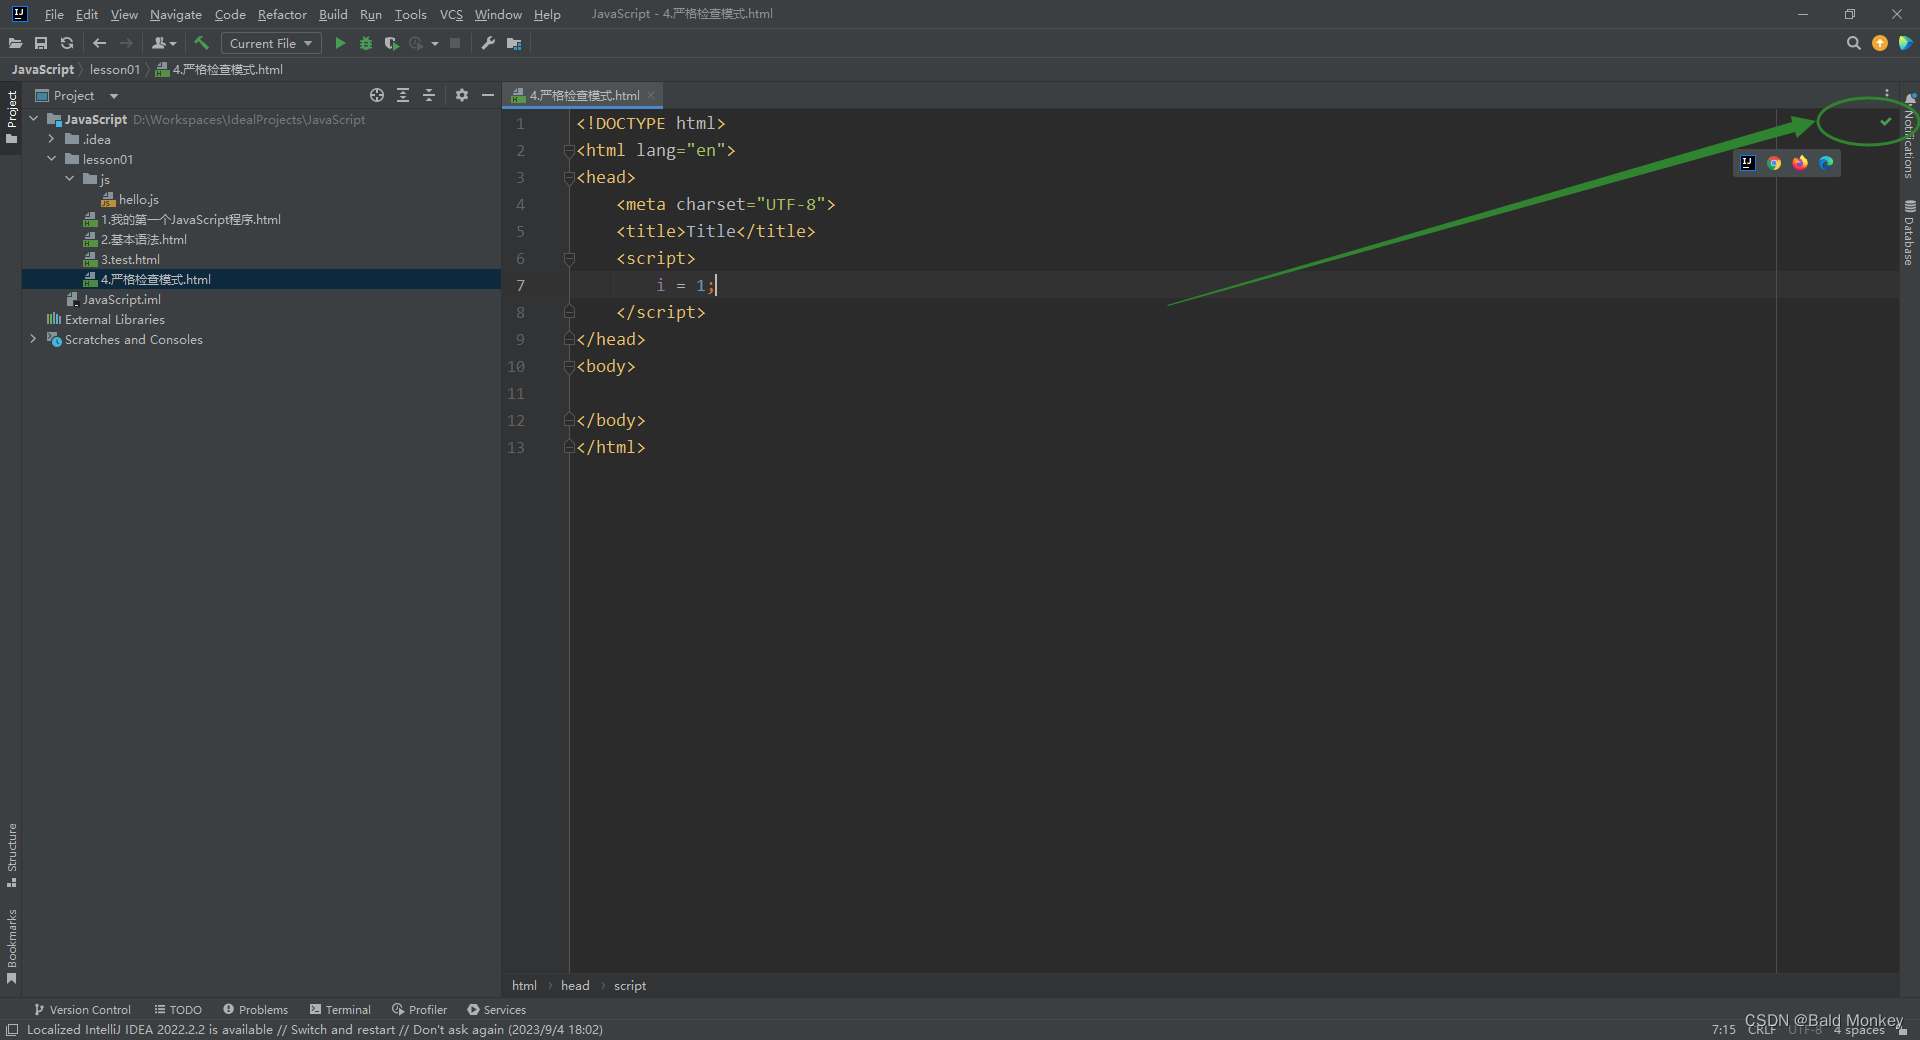Open the Settings wrench icon

pos(488,43)
